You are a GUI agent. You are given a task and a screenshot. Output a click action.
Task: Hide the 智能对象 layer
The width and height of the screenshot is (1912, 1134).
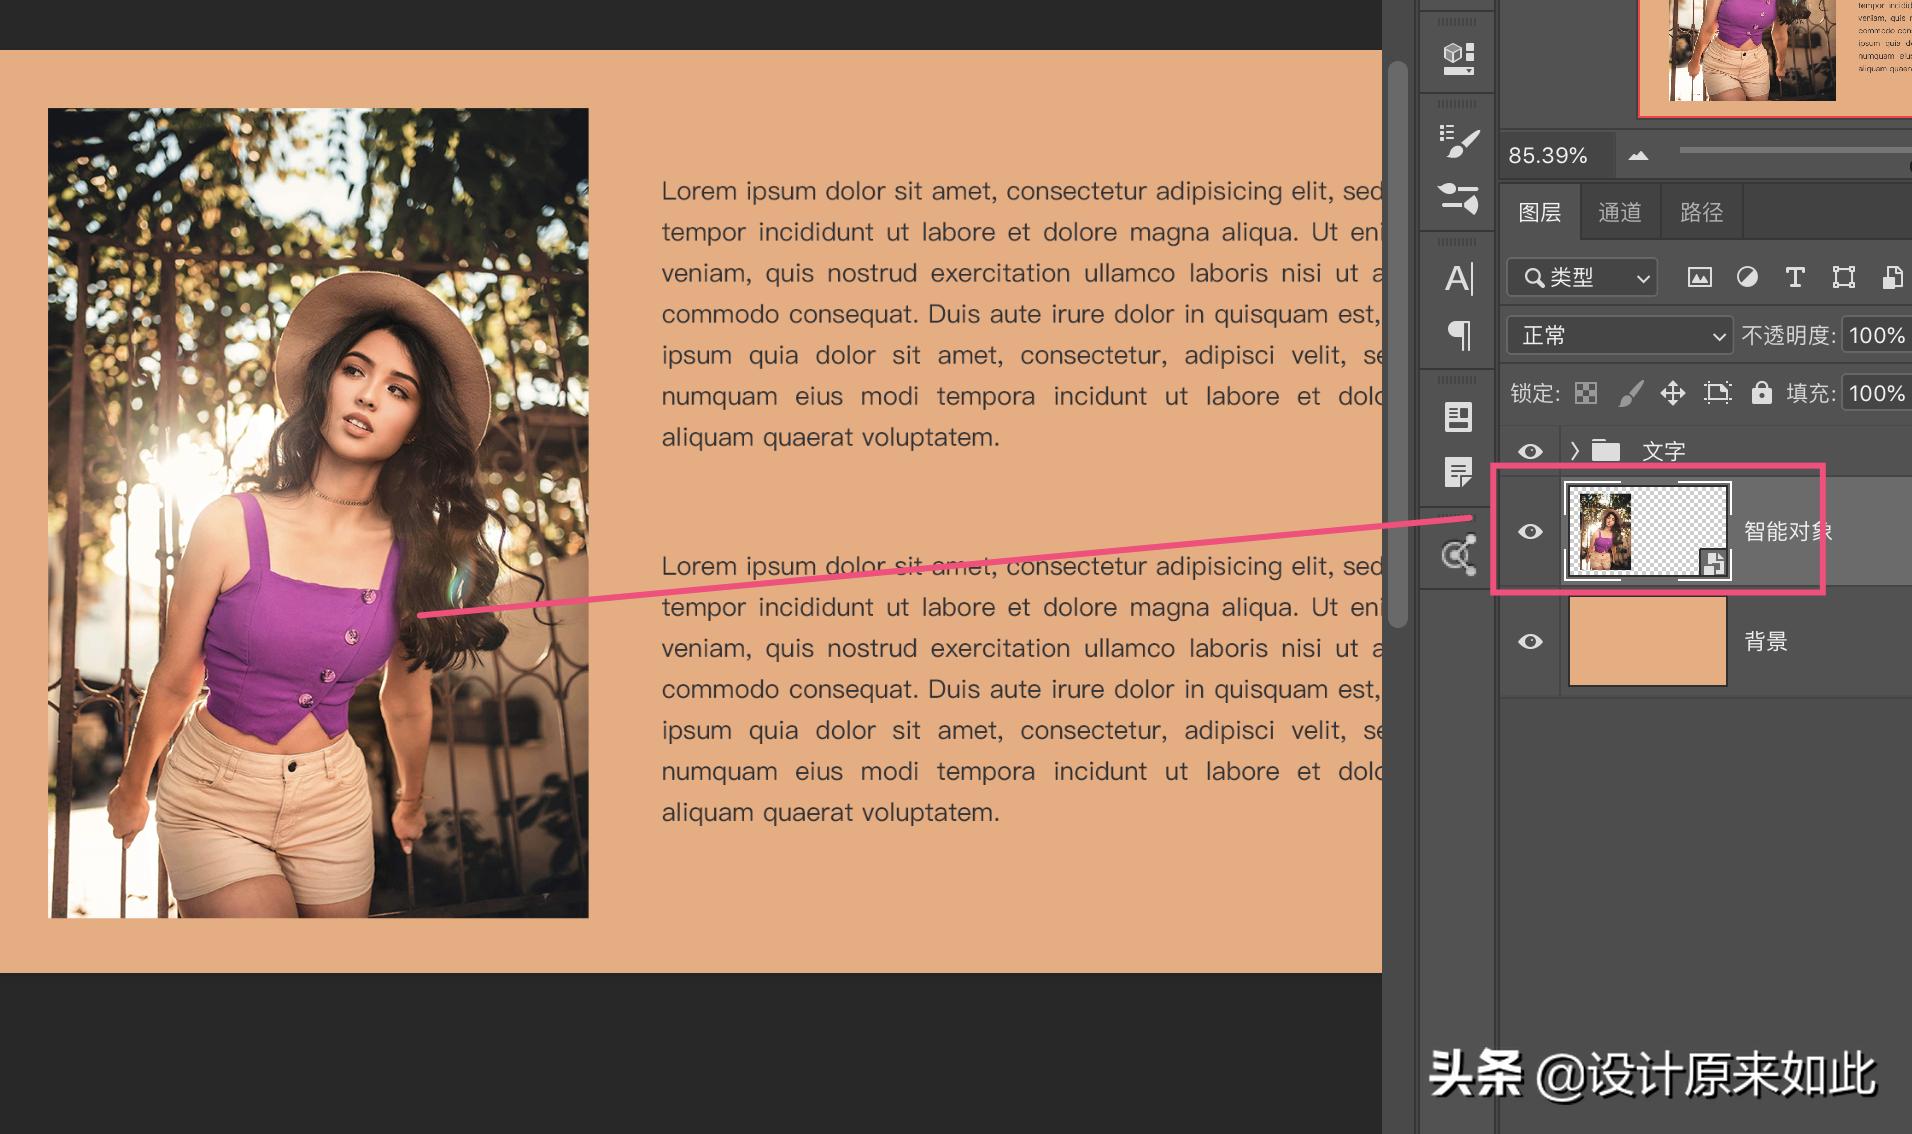tap(1530, 532)
